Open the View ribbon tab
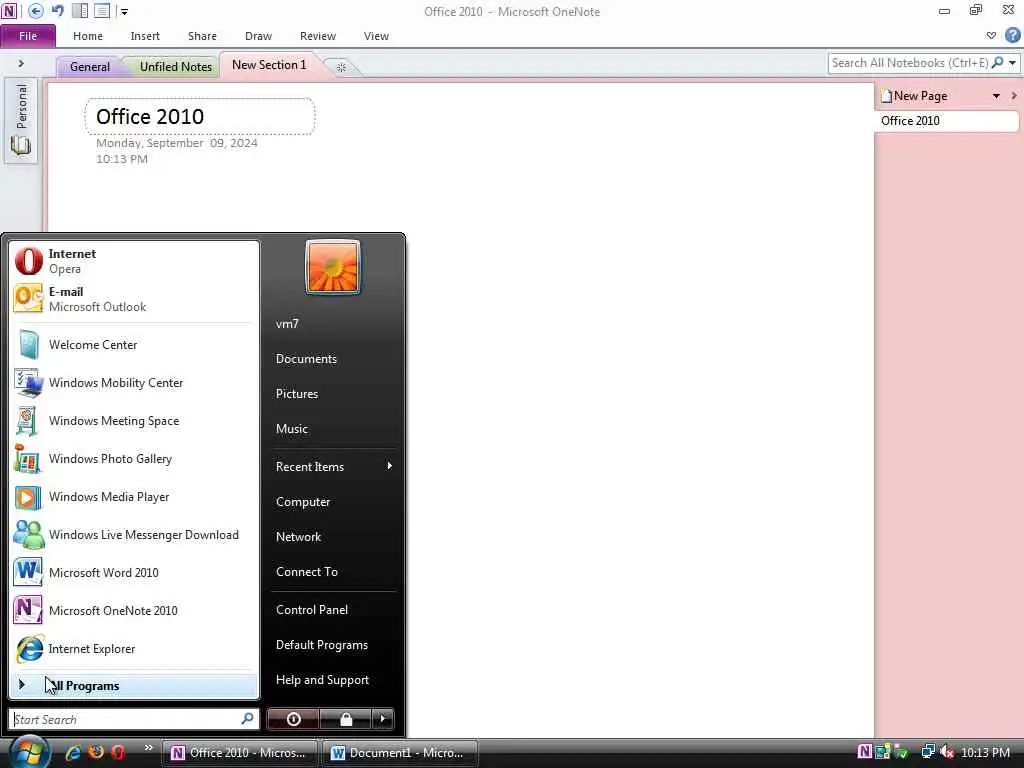This screenshot has height=768, width=1024. (x=376, y=36)
